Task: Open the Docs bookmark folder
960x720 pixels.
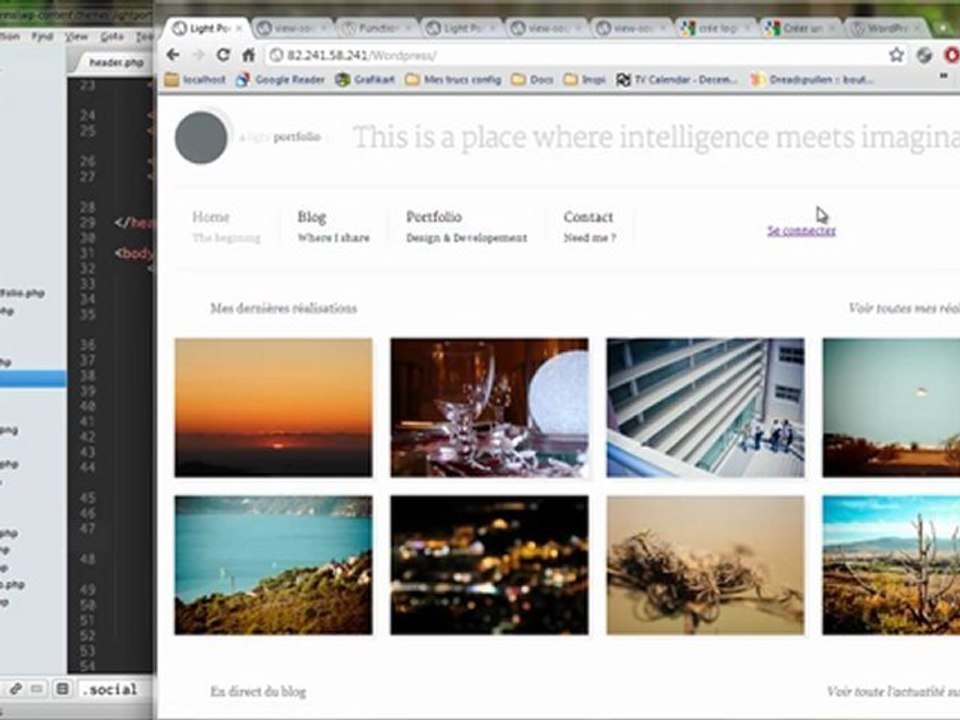Action: click(533, 80)
